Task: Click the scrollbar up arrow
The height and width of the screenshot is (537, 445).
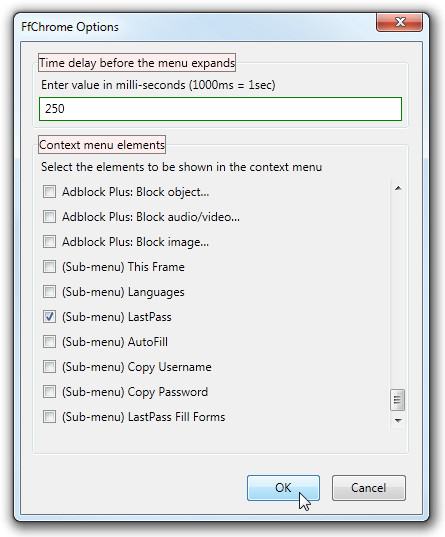Action: [398, 188]
